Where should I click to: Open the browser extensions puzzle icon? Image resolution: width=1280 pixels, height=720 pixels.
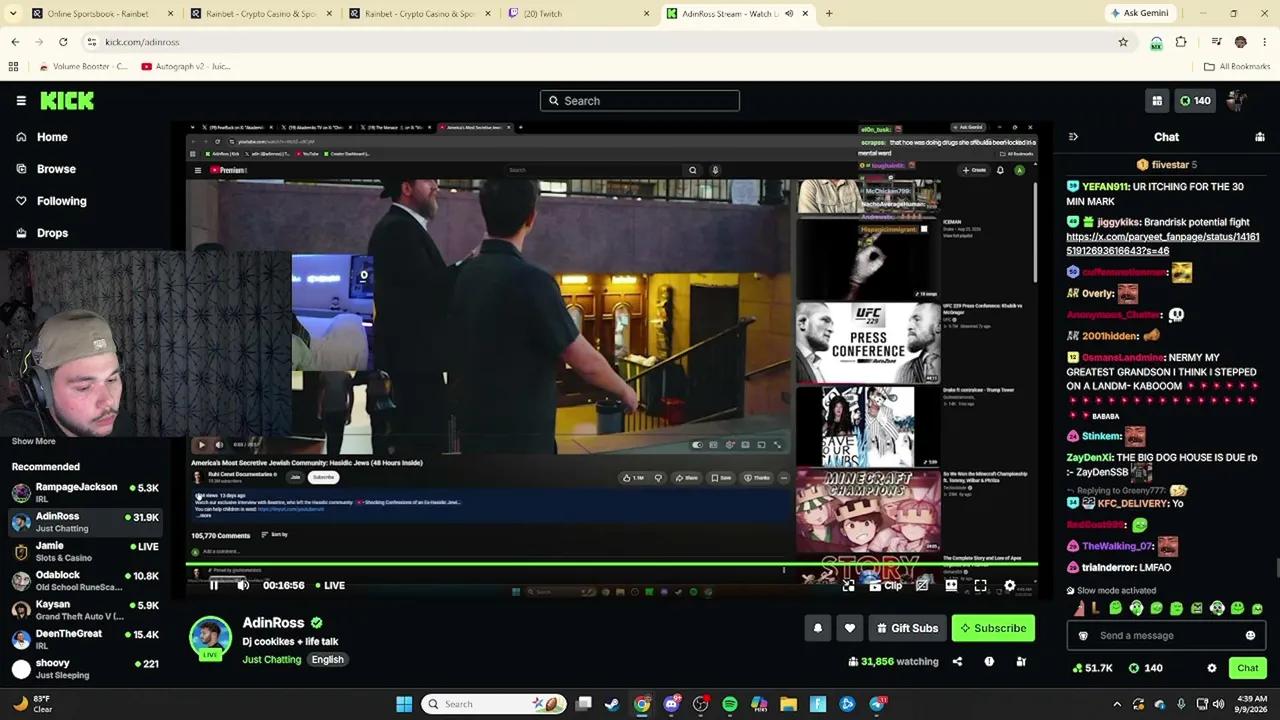point(1181,42)
